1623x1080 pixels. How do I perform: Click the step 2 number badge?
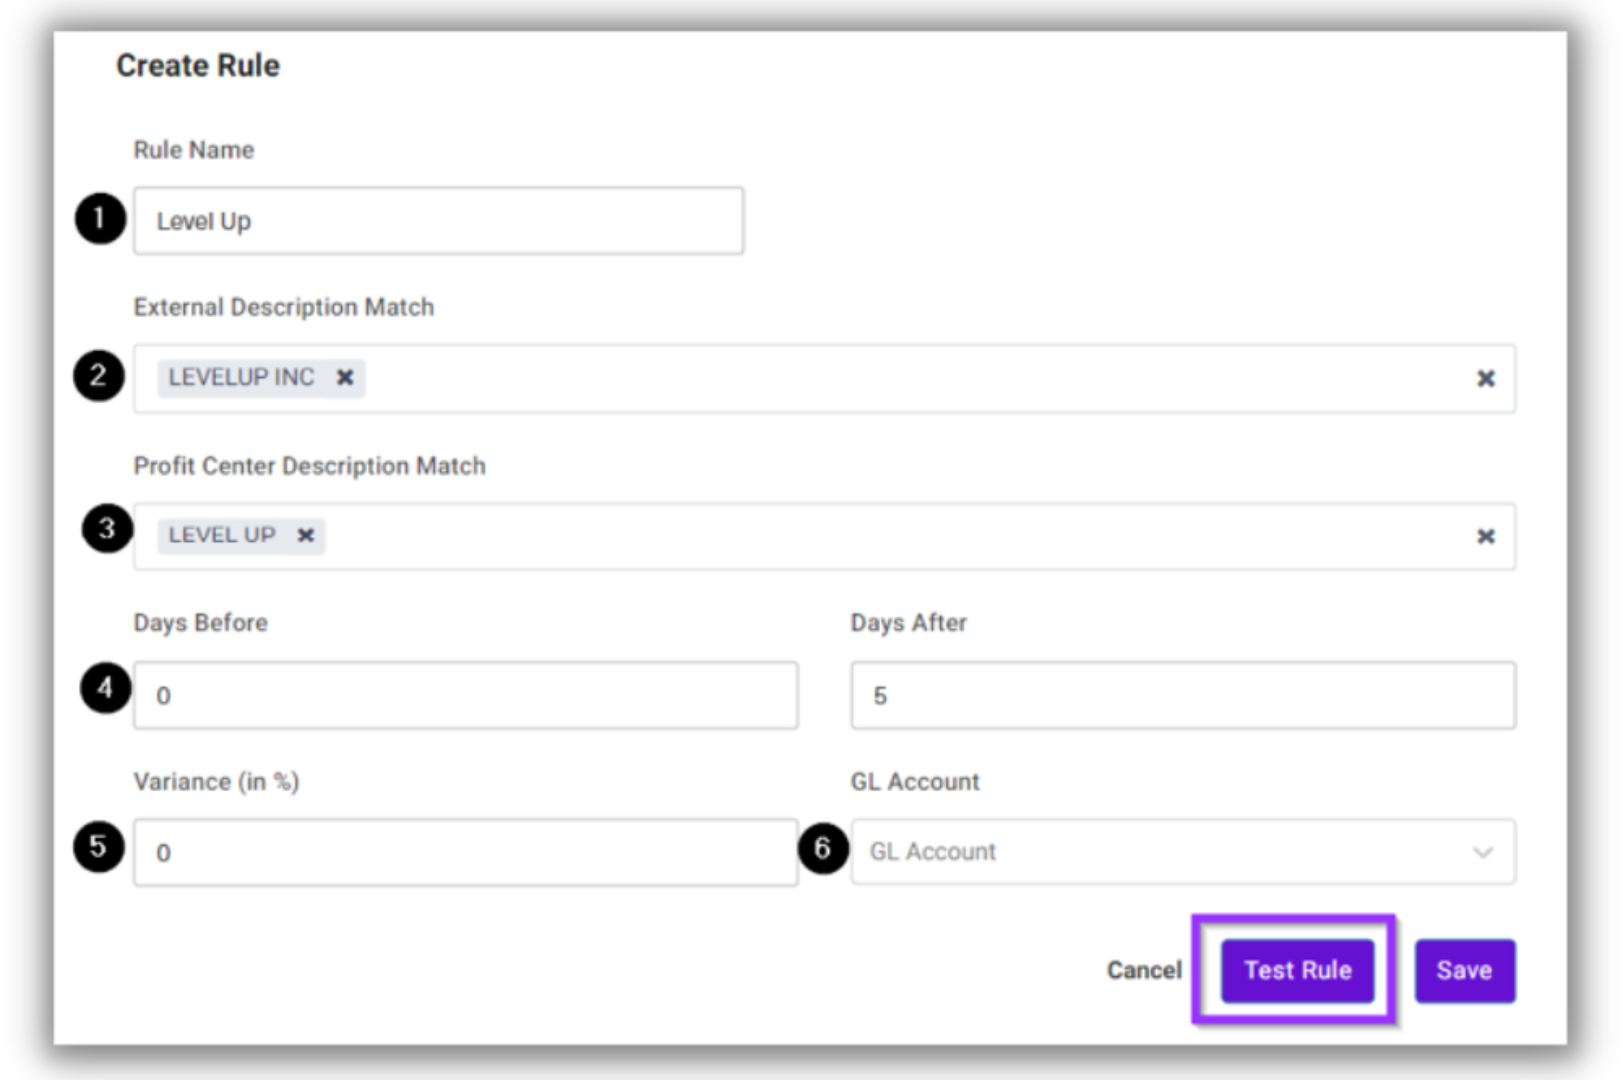[x=99, y=376]
